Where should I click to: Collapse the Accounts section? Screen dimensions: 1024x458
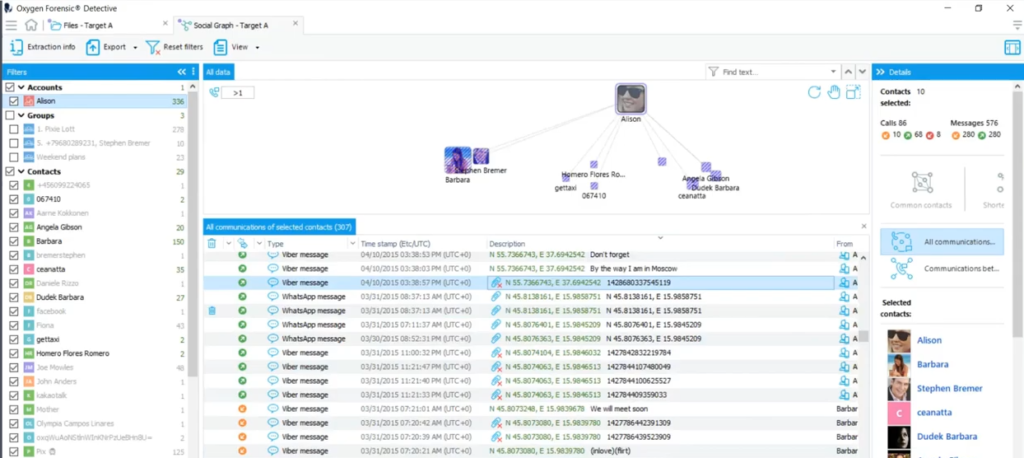(21, 87)
